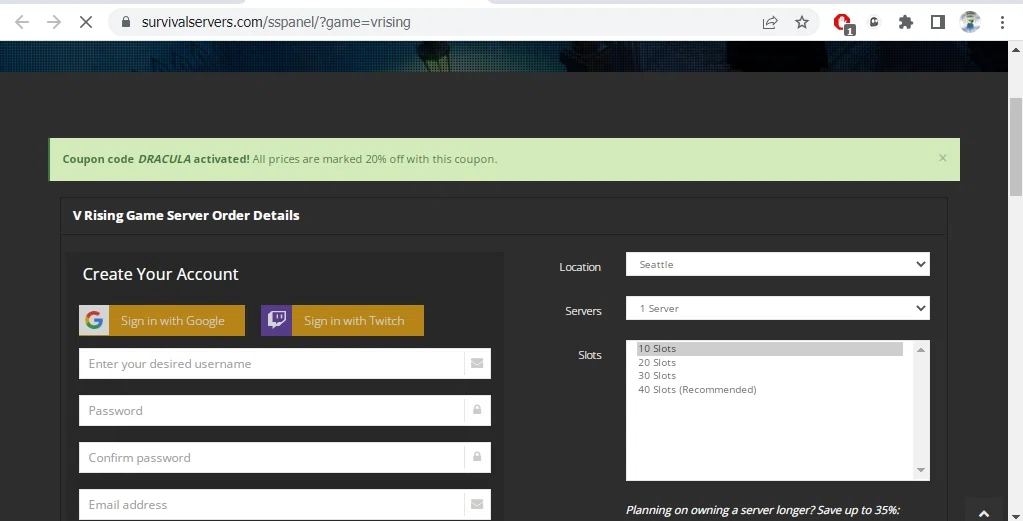Click the V Rising Game Server Order Details heading
This screenshot has height=521, width=1023.
click(186, 215)
